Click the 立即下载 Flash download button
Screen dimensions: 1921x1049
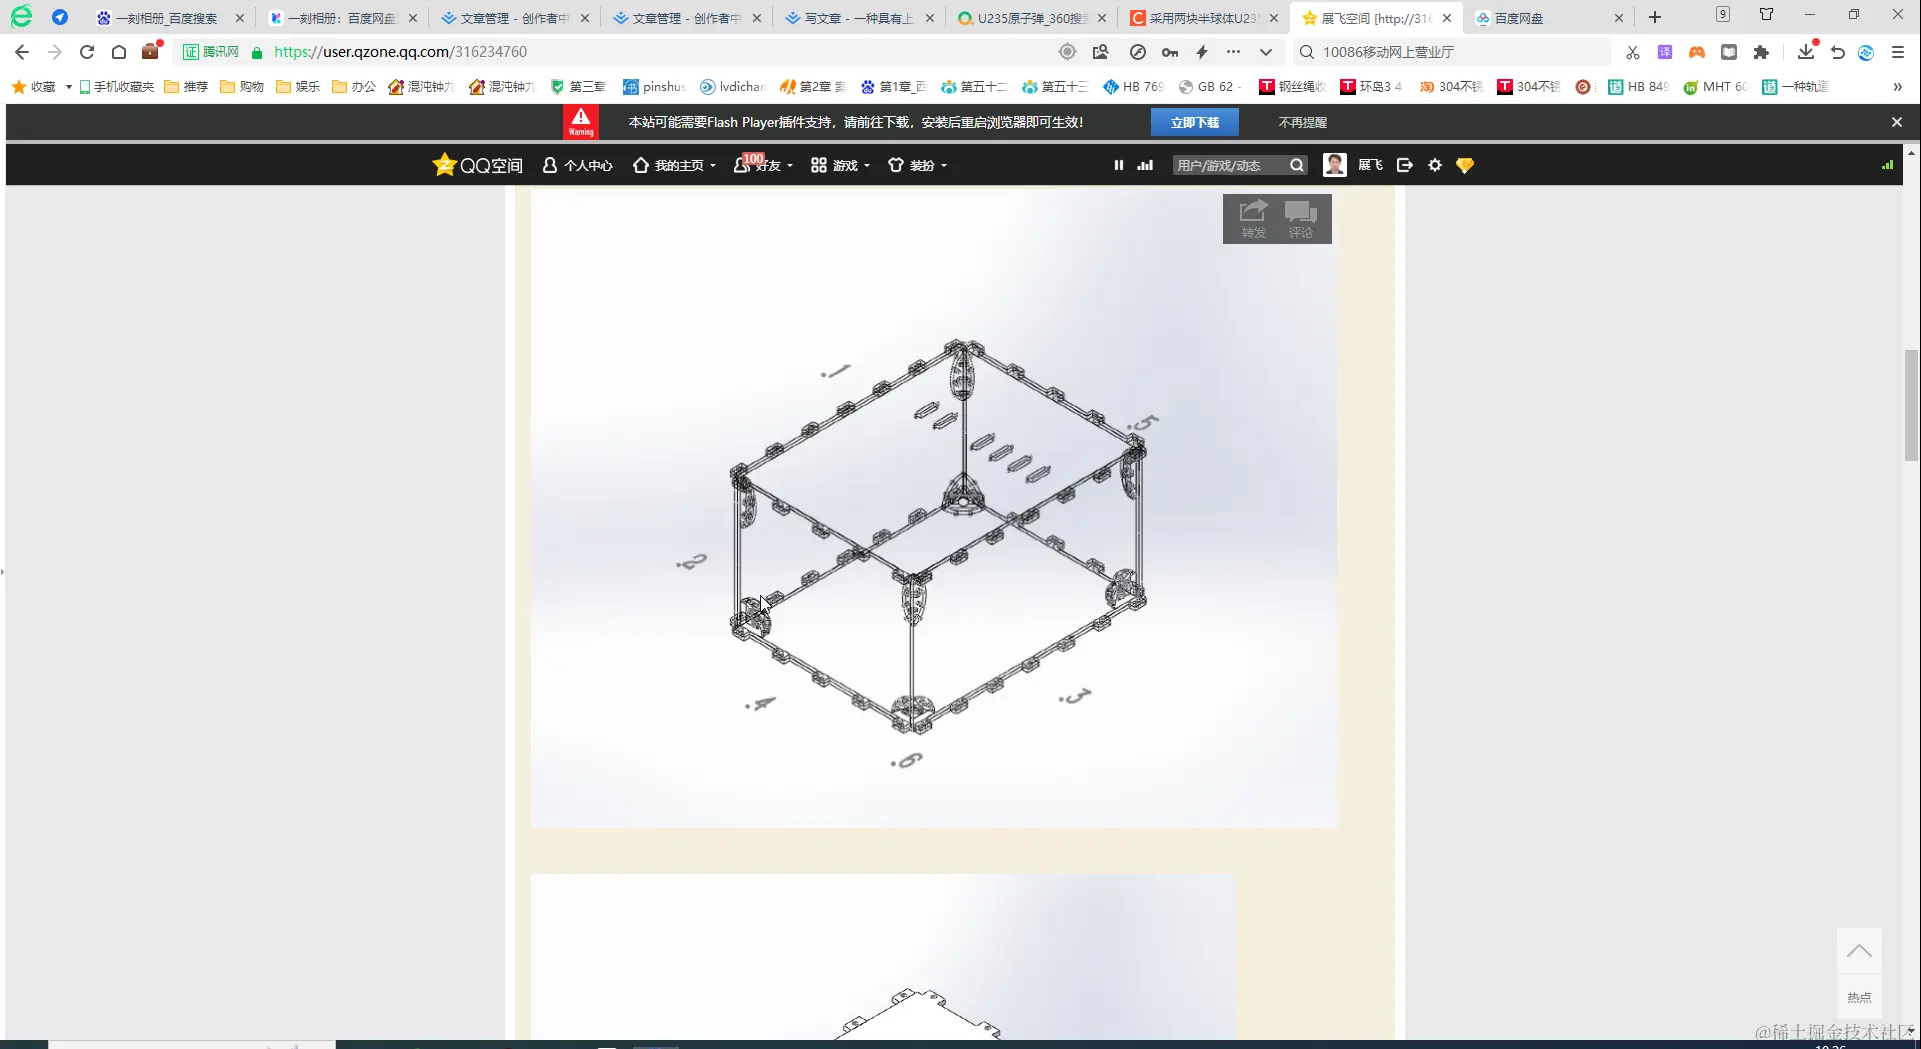(x=1194, y=121)
